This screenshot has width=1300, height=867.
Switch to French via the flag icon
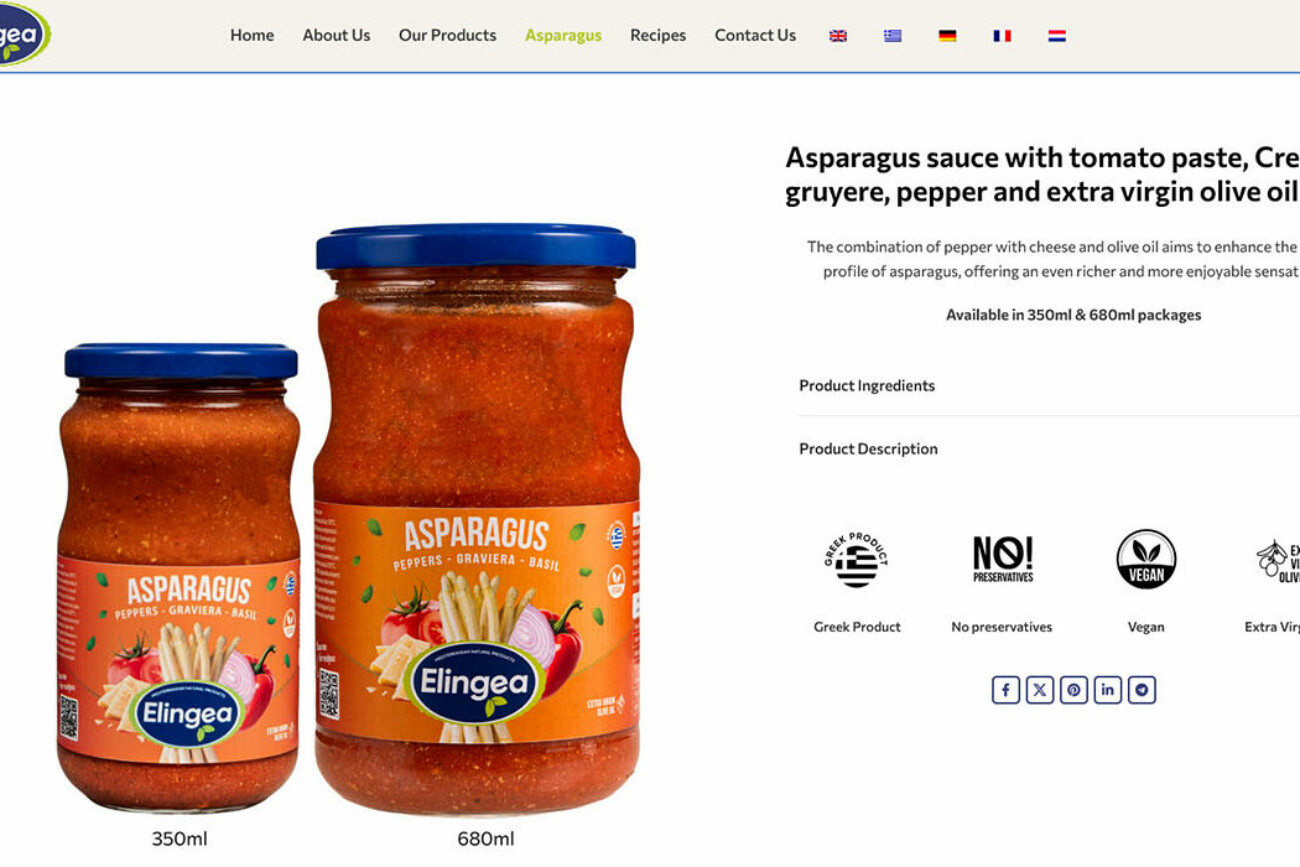click(x=1002, y=36)
